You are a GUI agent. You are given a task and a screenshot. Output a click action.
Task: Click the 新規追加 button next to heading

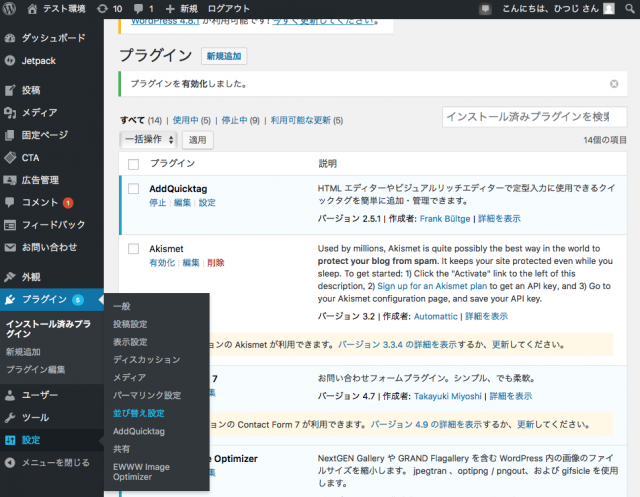point(224,56)
